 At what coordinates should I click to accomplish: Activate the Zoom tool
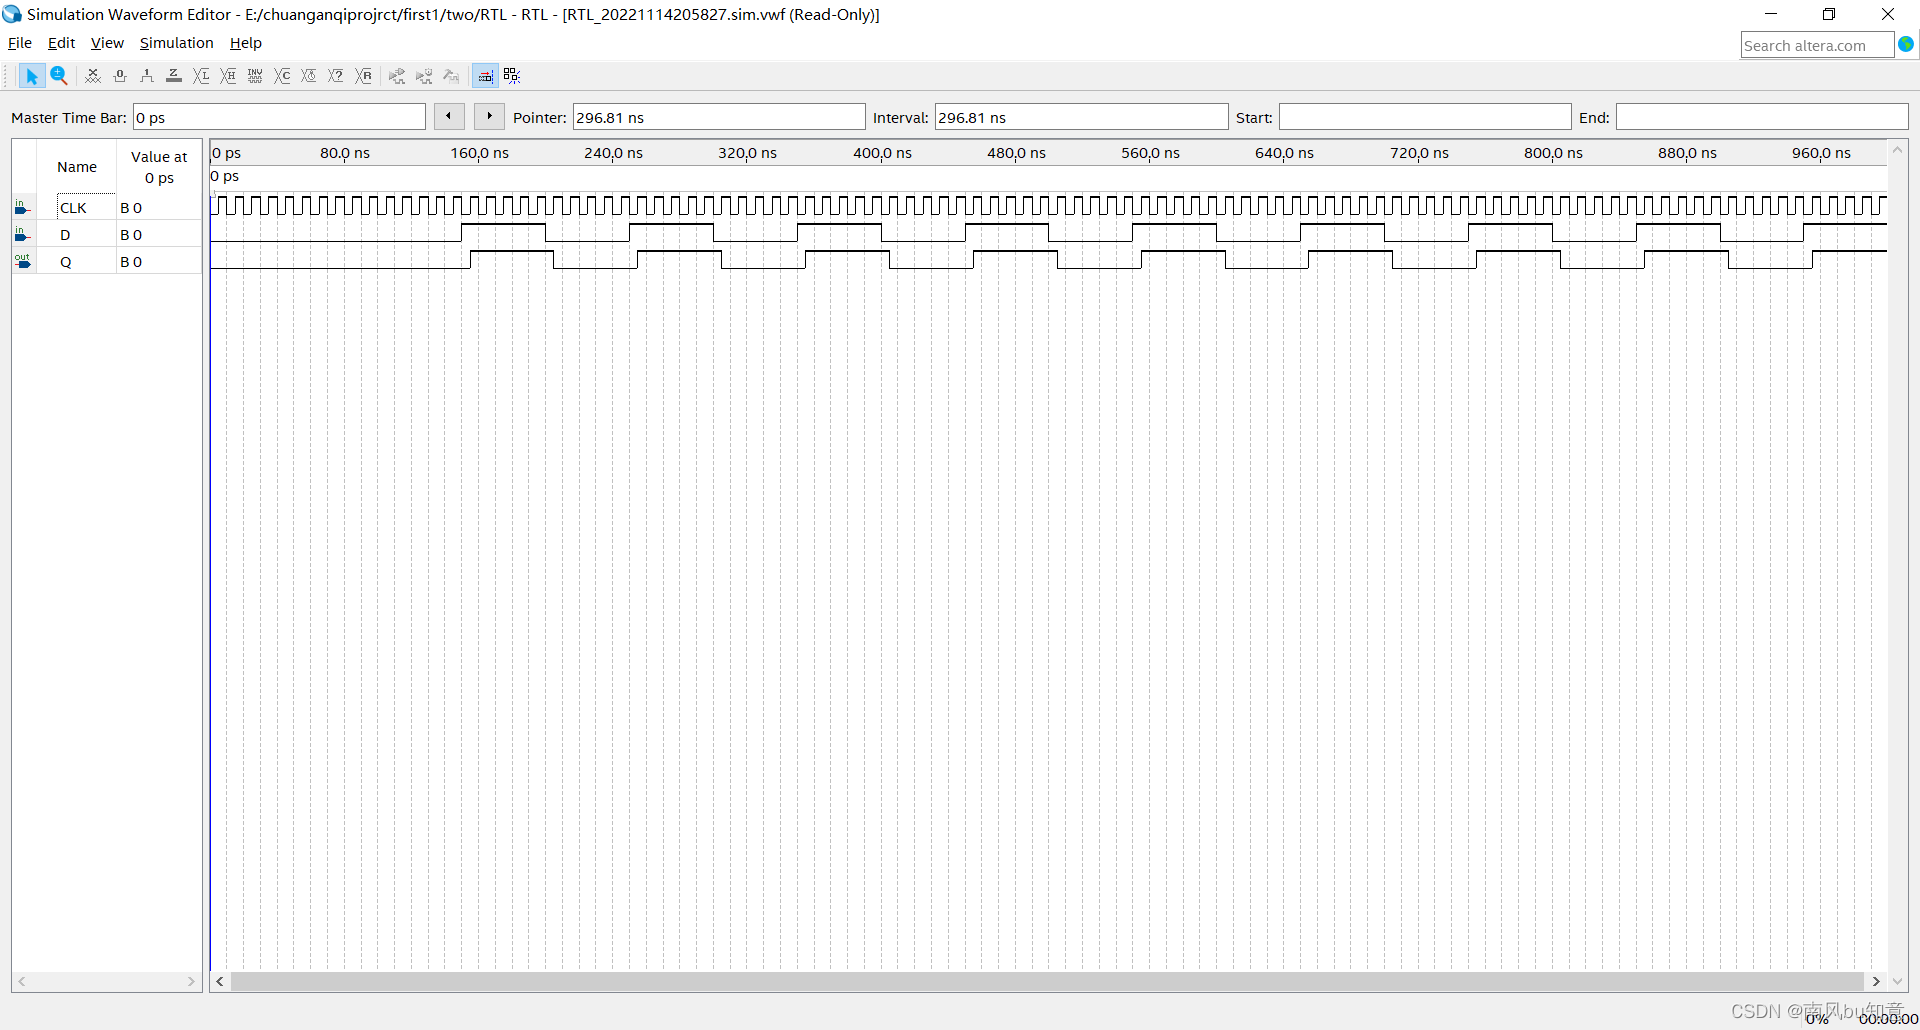coord(59,76)
